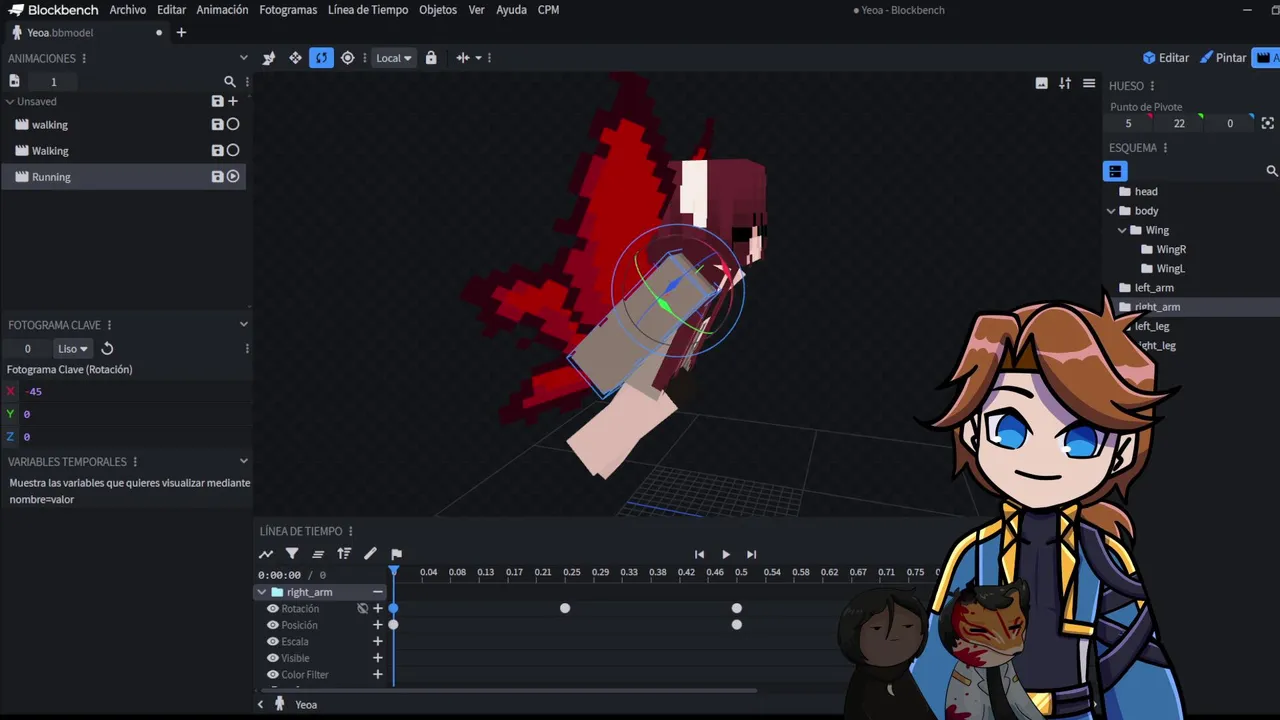The image size is (1280, 720).
Task: Open the Archivo menu
Action: pos(127,10)
